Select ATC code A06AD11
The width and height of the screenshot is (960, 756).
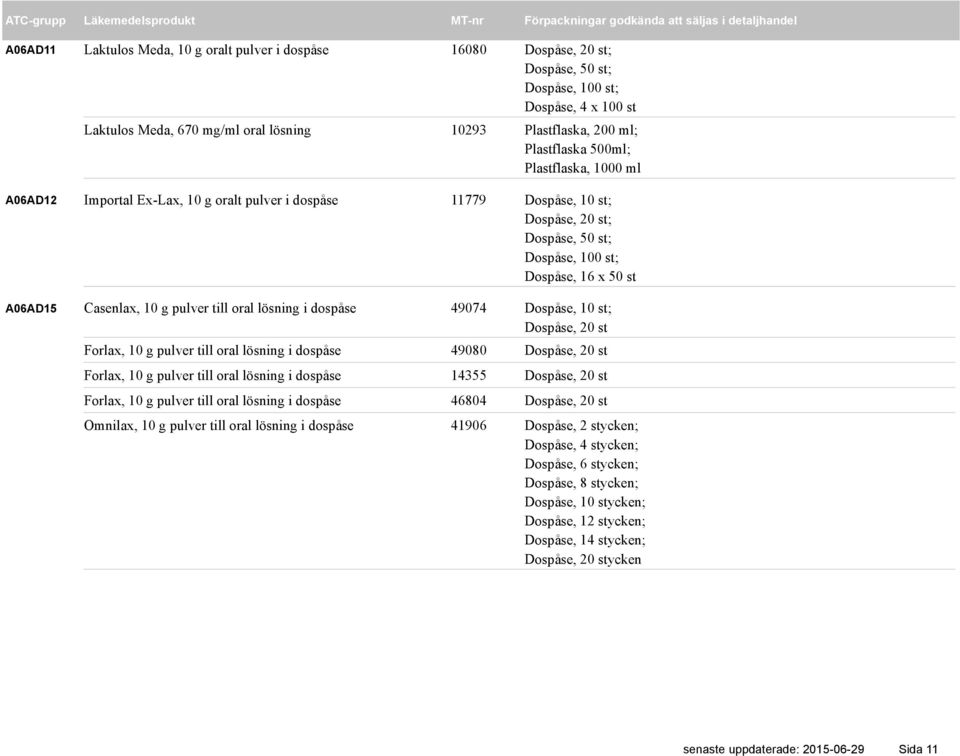pos(31,50)
